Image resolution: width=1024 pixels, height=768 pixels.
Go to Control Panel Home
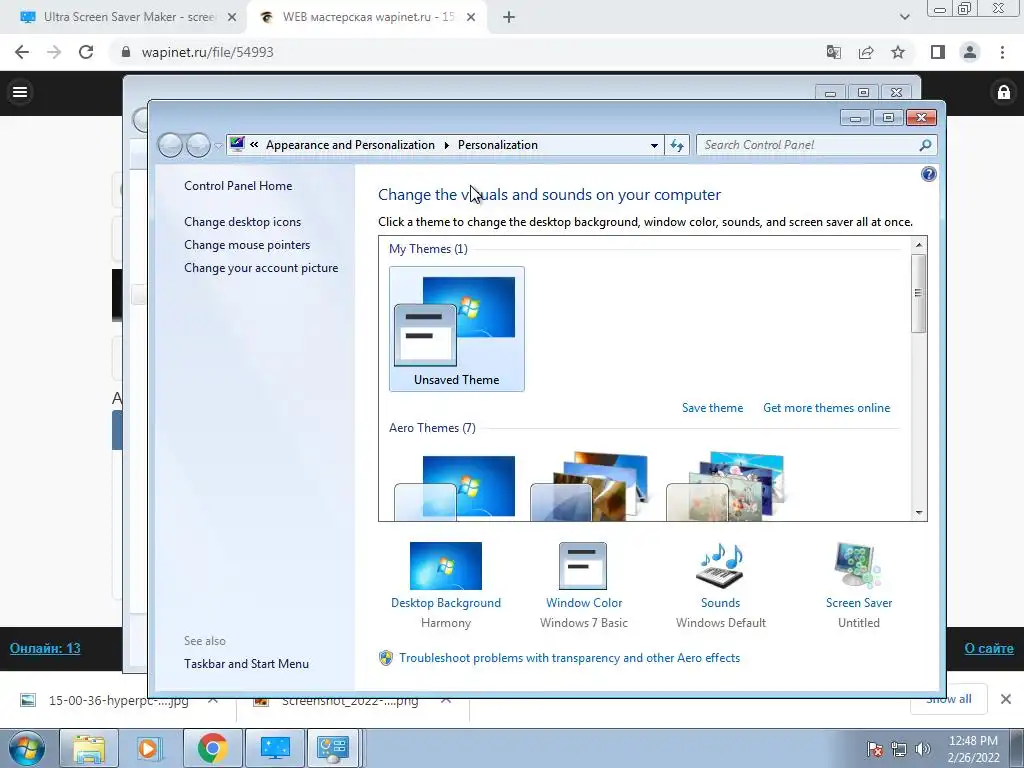[238, 185]
